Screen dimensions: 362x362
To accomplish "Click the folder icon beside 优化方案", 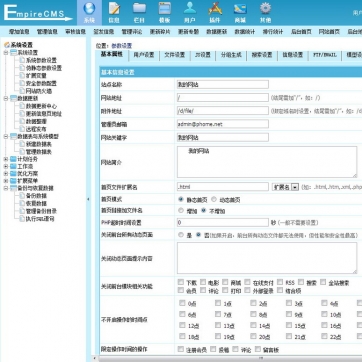I will [x=13, y=174].
